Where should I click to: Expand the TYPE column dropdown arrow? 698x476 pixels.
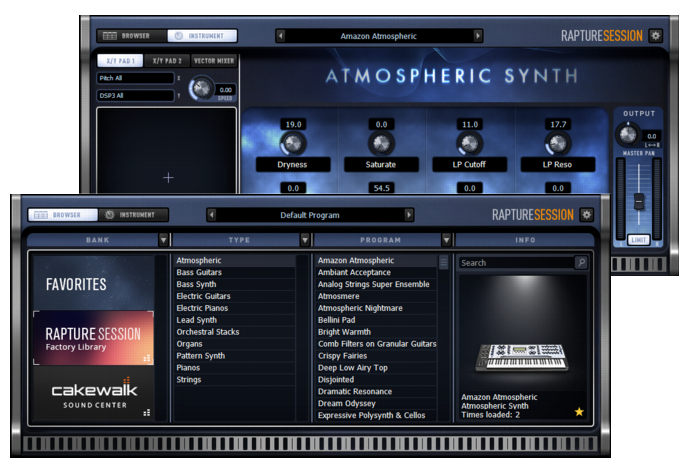pyautogui.click(x=305, y=240)
